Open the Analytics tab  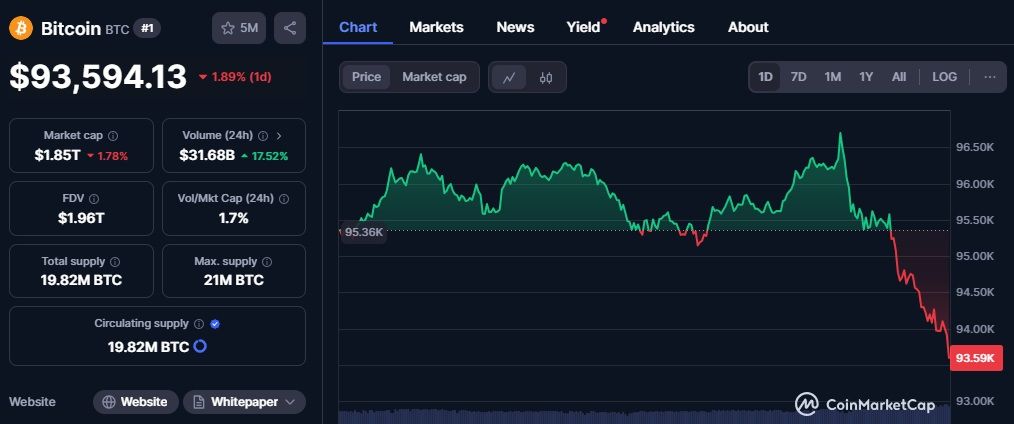tap(663, 27)
